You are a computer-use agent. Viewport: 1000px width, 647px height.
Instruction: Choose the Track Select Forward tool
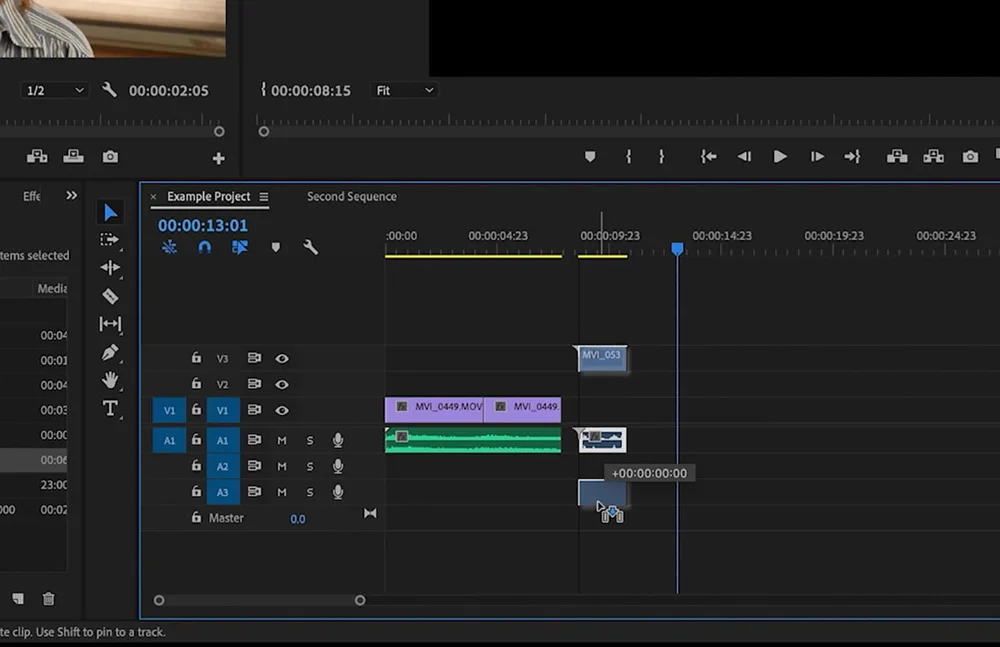110,240
